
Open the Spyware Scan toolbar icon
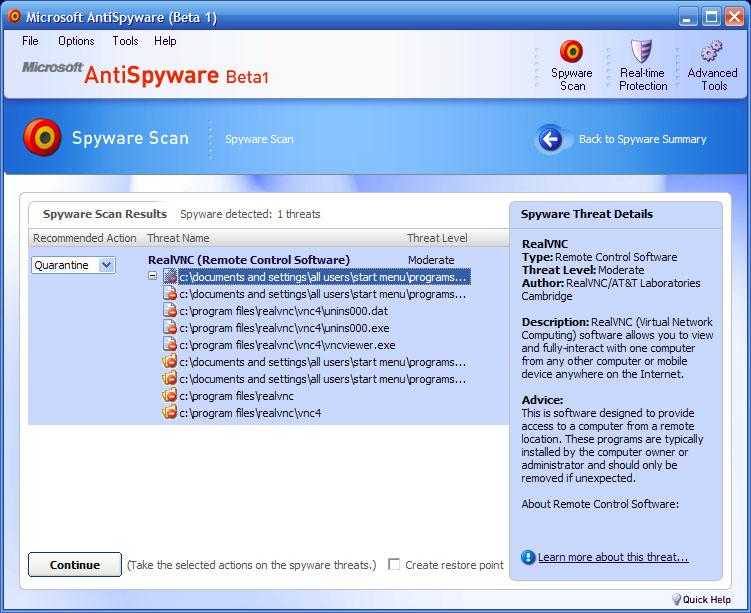[x=571, y=51]
